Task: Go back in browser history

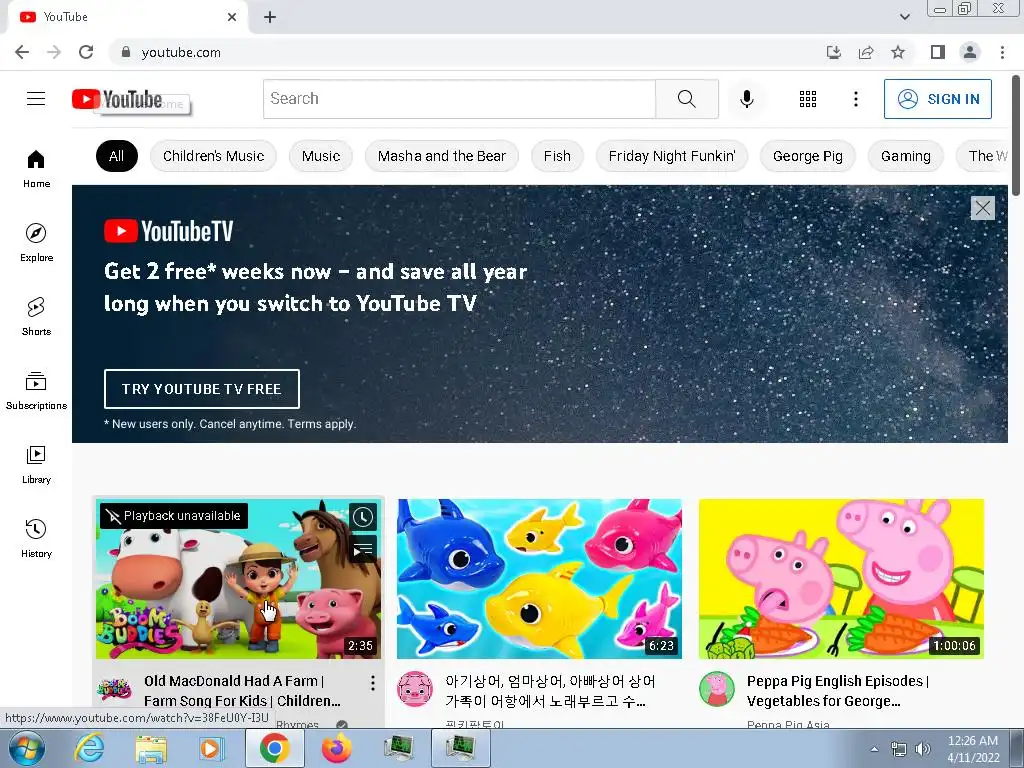Action: (22, 52)
